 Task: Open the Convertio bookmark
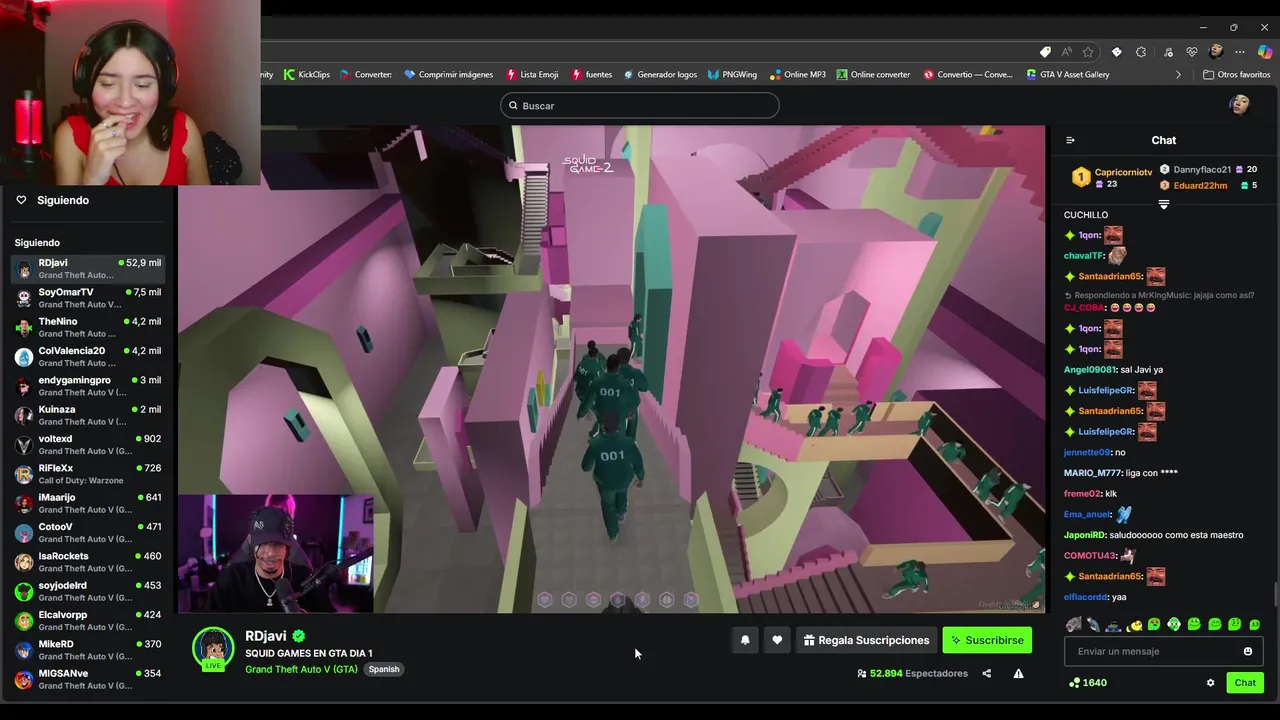(968, 74)
